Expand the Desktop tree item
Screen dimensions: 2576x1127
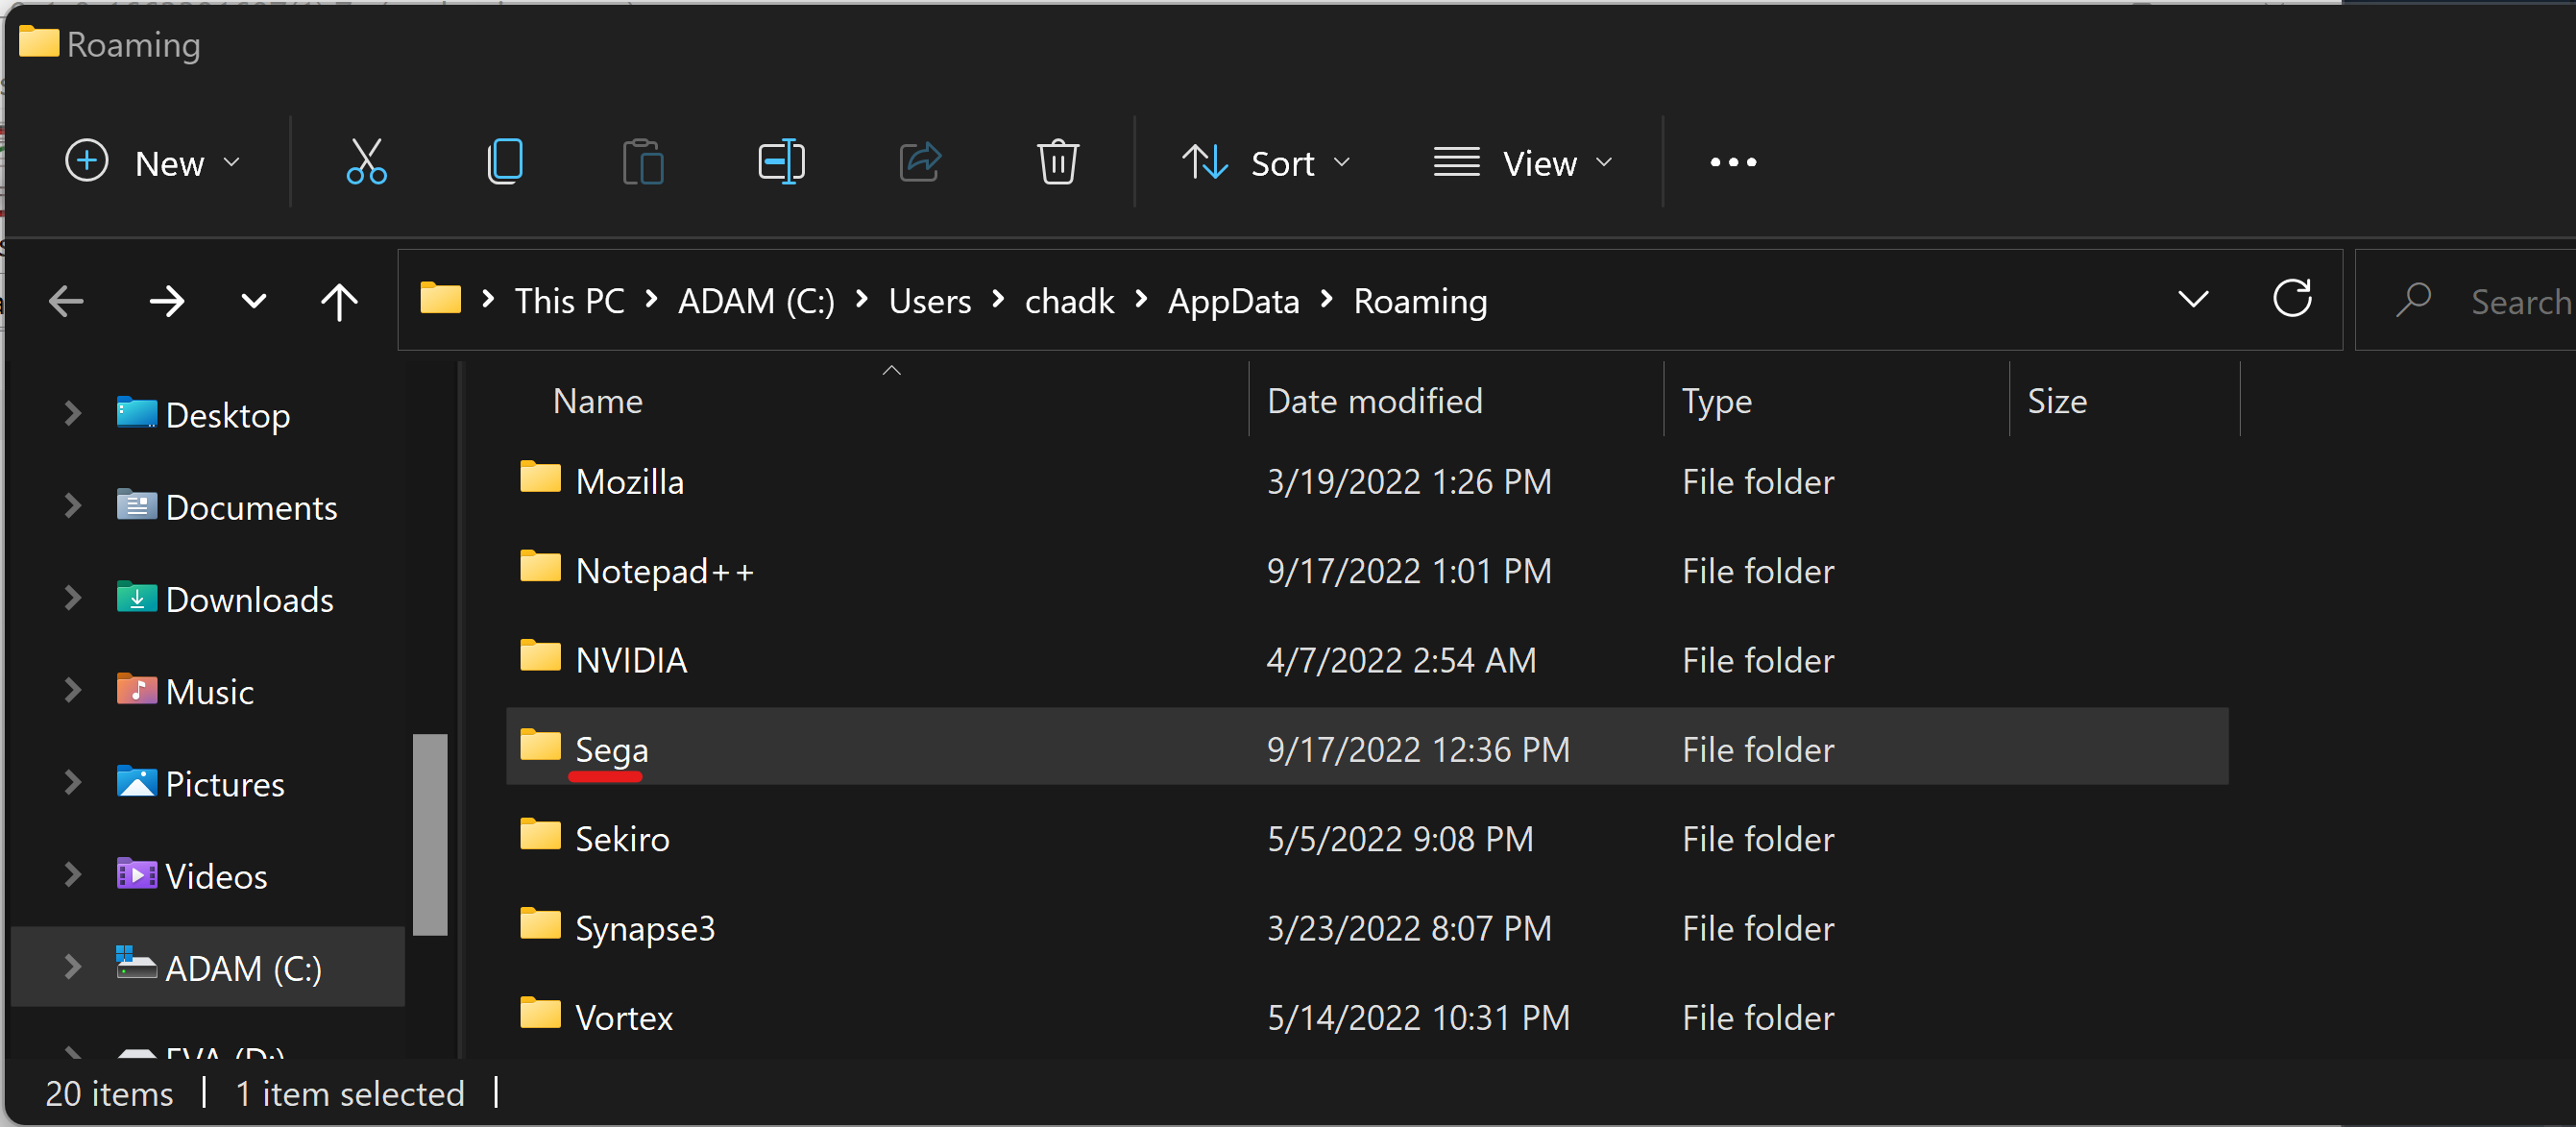coord(72,414)
